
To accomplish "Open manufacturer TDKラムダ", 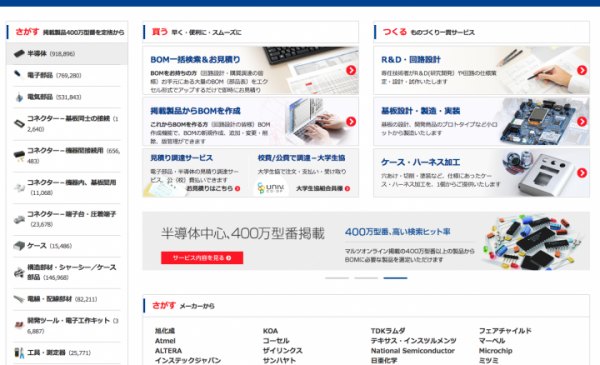I will (388, 331).
